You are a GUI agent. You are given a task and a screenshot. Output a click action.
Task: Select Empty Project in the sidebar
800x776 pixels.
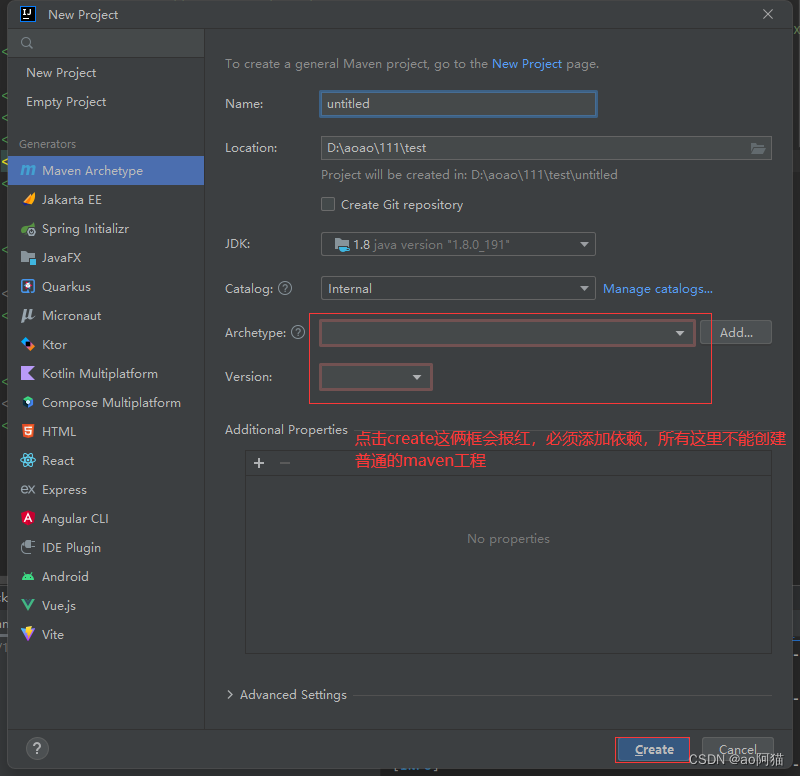point(66,102)
